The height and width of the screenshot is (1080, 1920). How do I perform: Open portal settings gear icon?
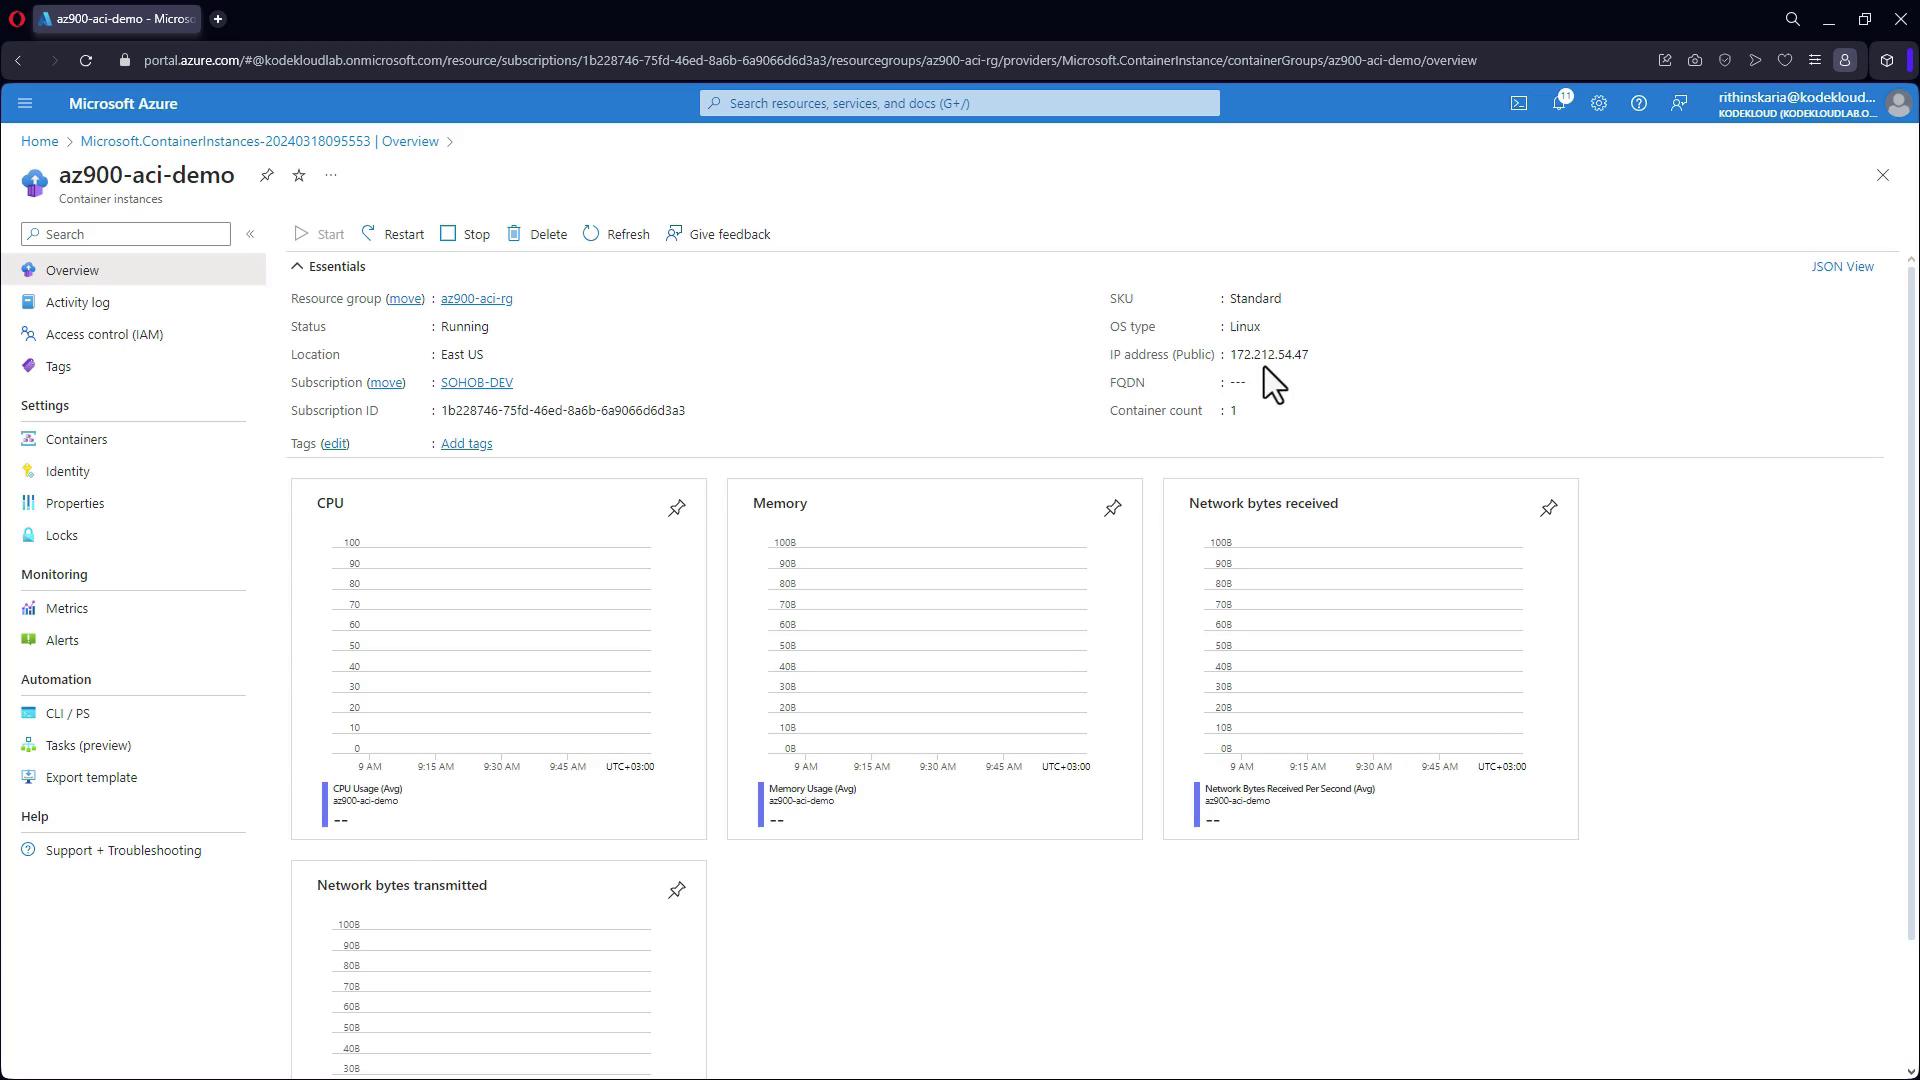coord(1598,103)
